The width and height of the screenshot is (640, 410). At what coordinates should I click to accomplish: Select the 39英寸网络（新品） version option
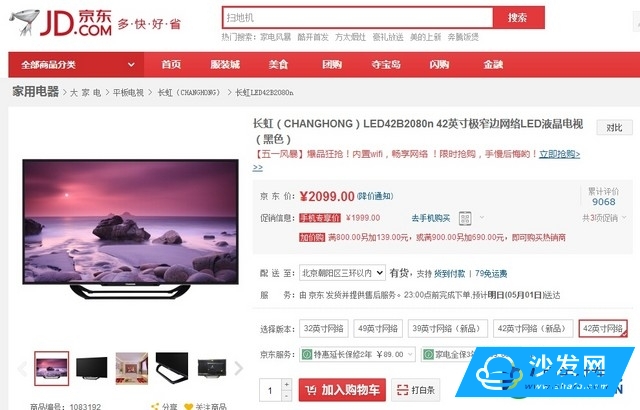tap(448, 328)
